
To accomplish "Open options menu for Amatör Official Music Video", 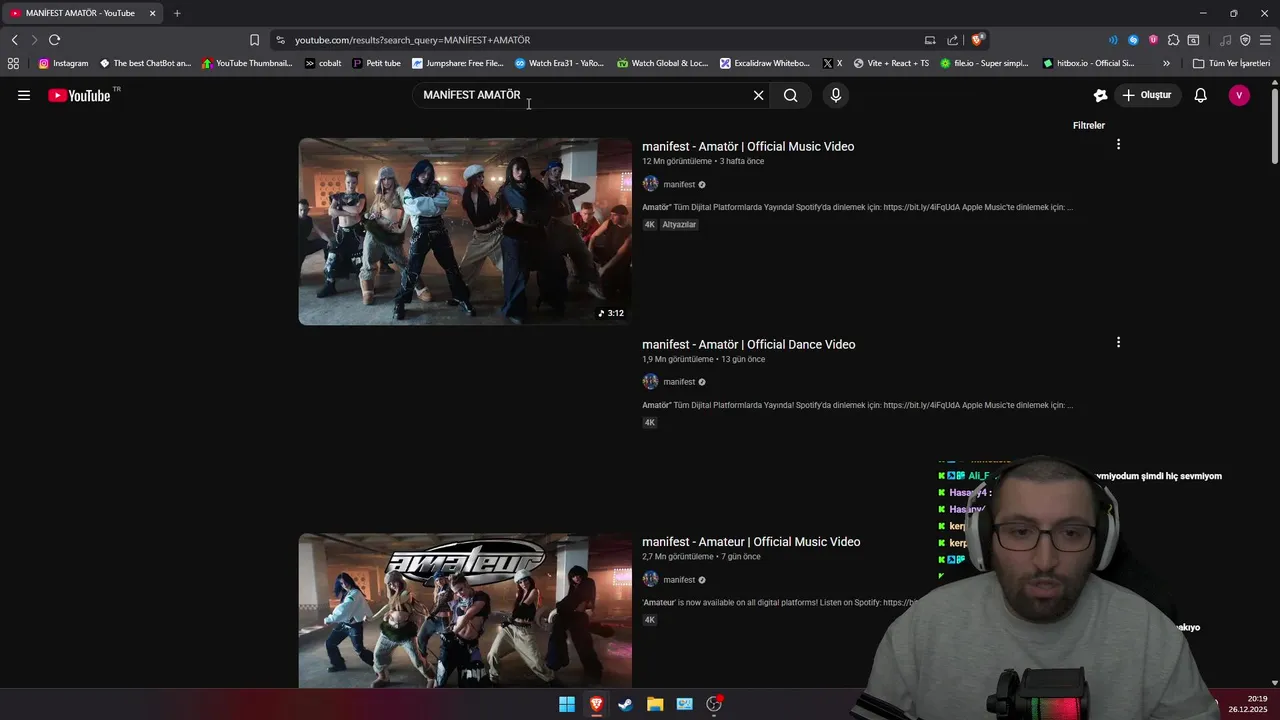I will (1118, 144).
